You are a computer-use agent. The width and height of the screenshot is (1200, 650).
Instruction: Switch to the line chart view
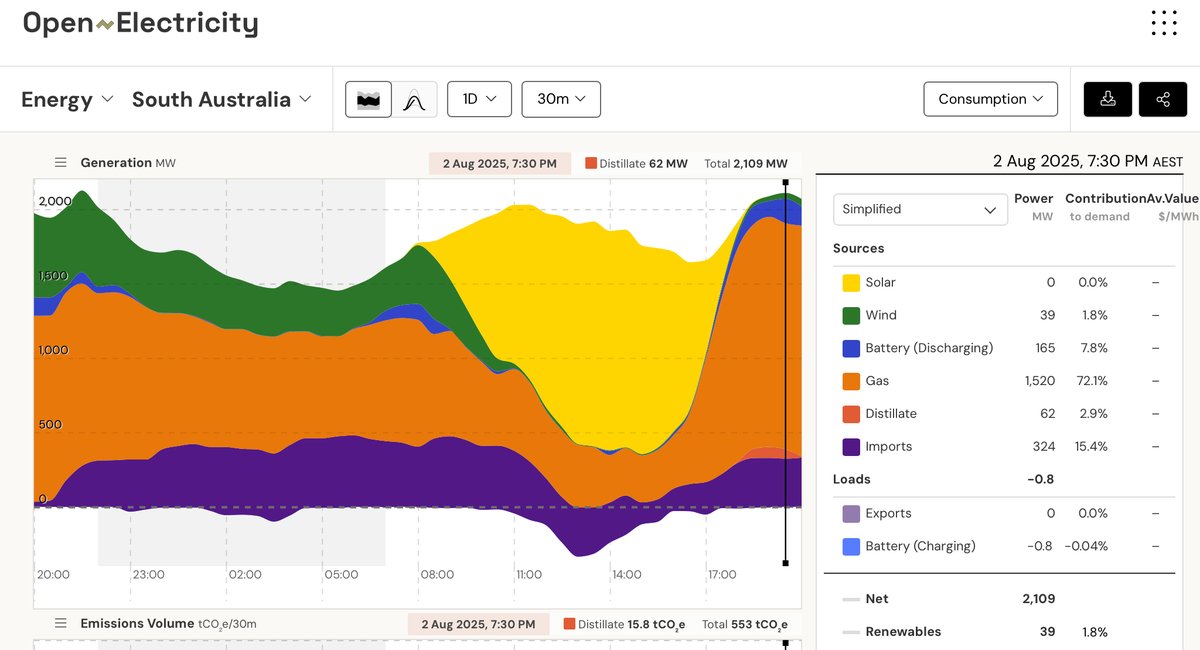coord(415,99)
